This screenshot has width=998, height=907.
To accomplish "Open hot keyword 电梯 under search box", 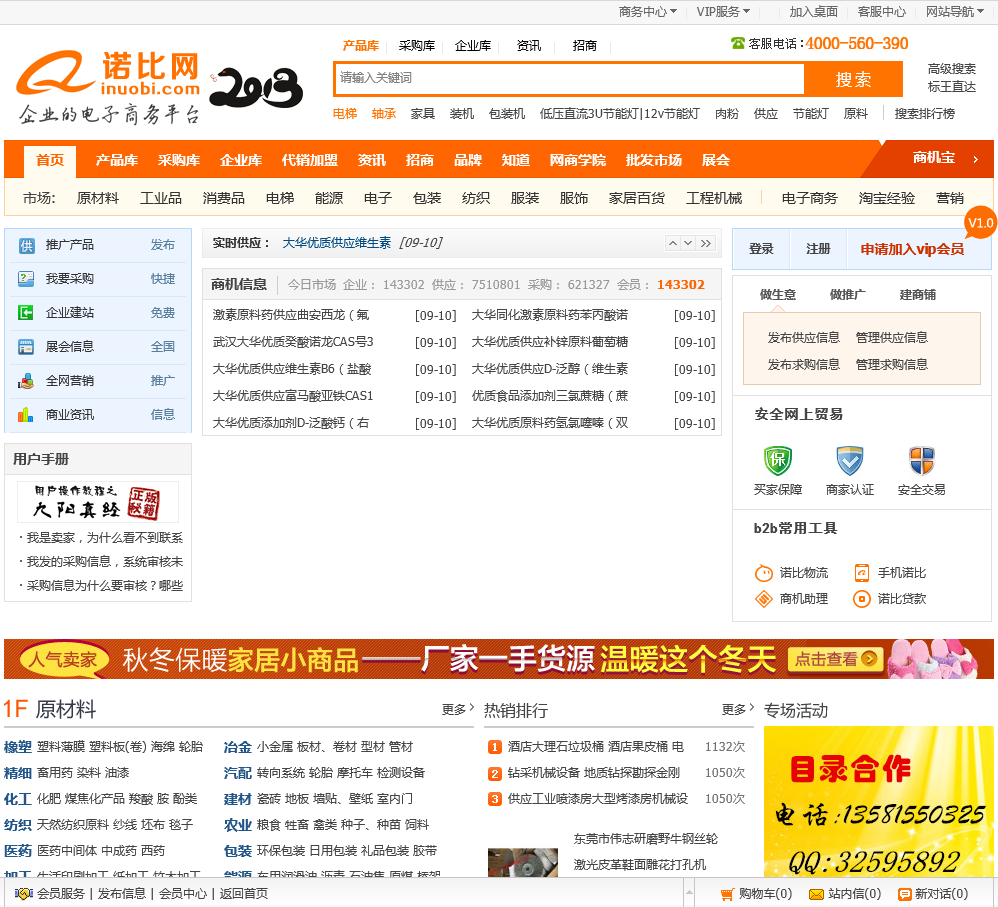I will click(345, 113).
